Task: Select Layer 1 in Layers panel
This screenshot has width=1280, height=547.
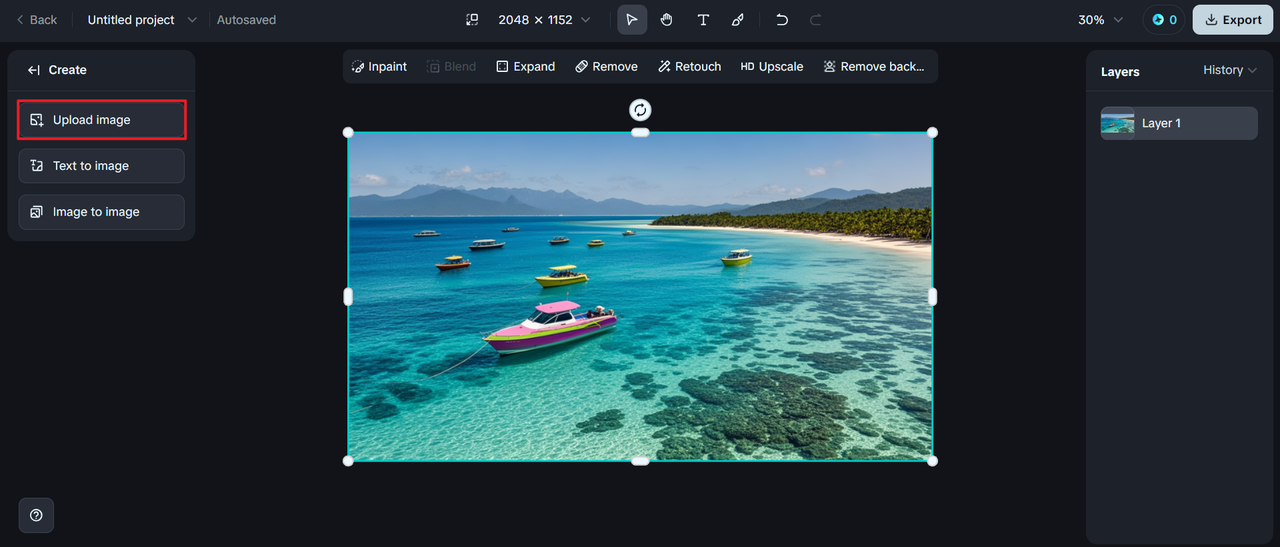Action: point(1179,123)
